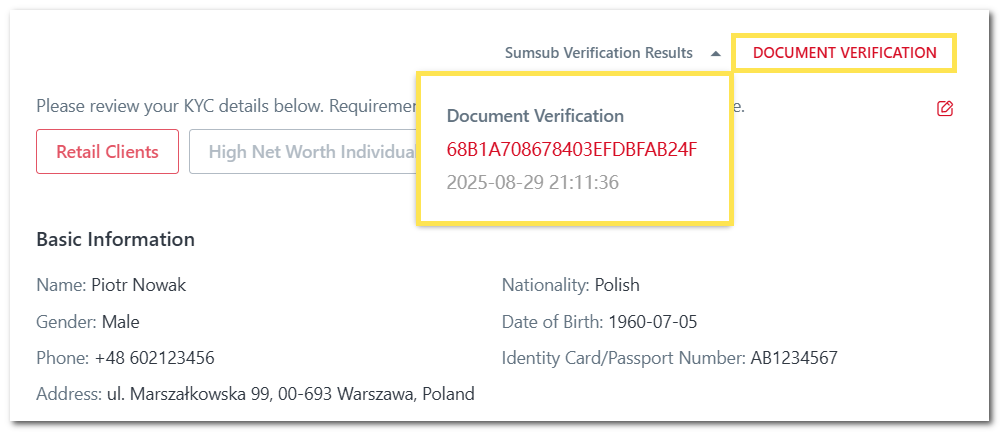Select the Retail Clients category
This screenshot has height=432, width=1000.
(x=107, y=152)
